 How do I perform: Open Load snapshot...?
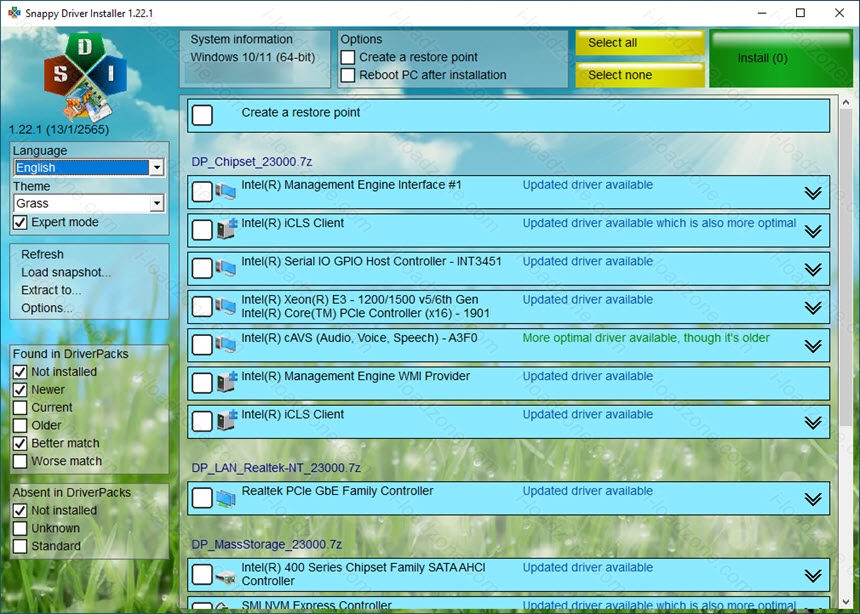tap(66, 272)
